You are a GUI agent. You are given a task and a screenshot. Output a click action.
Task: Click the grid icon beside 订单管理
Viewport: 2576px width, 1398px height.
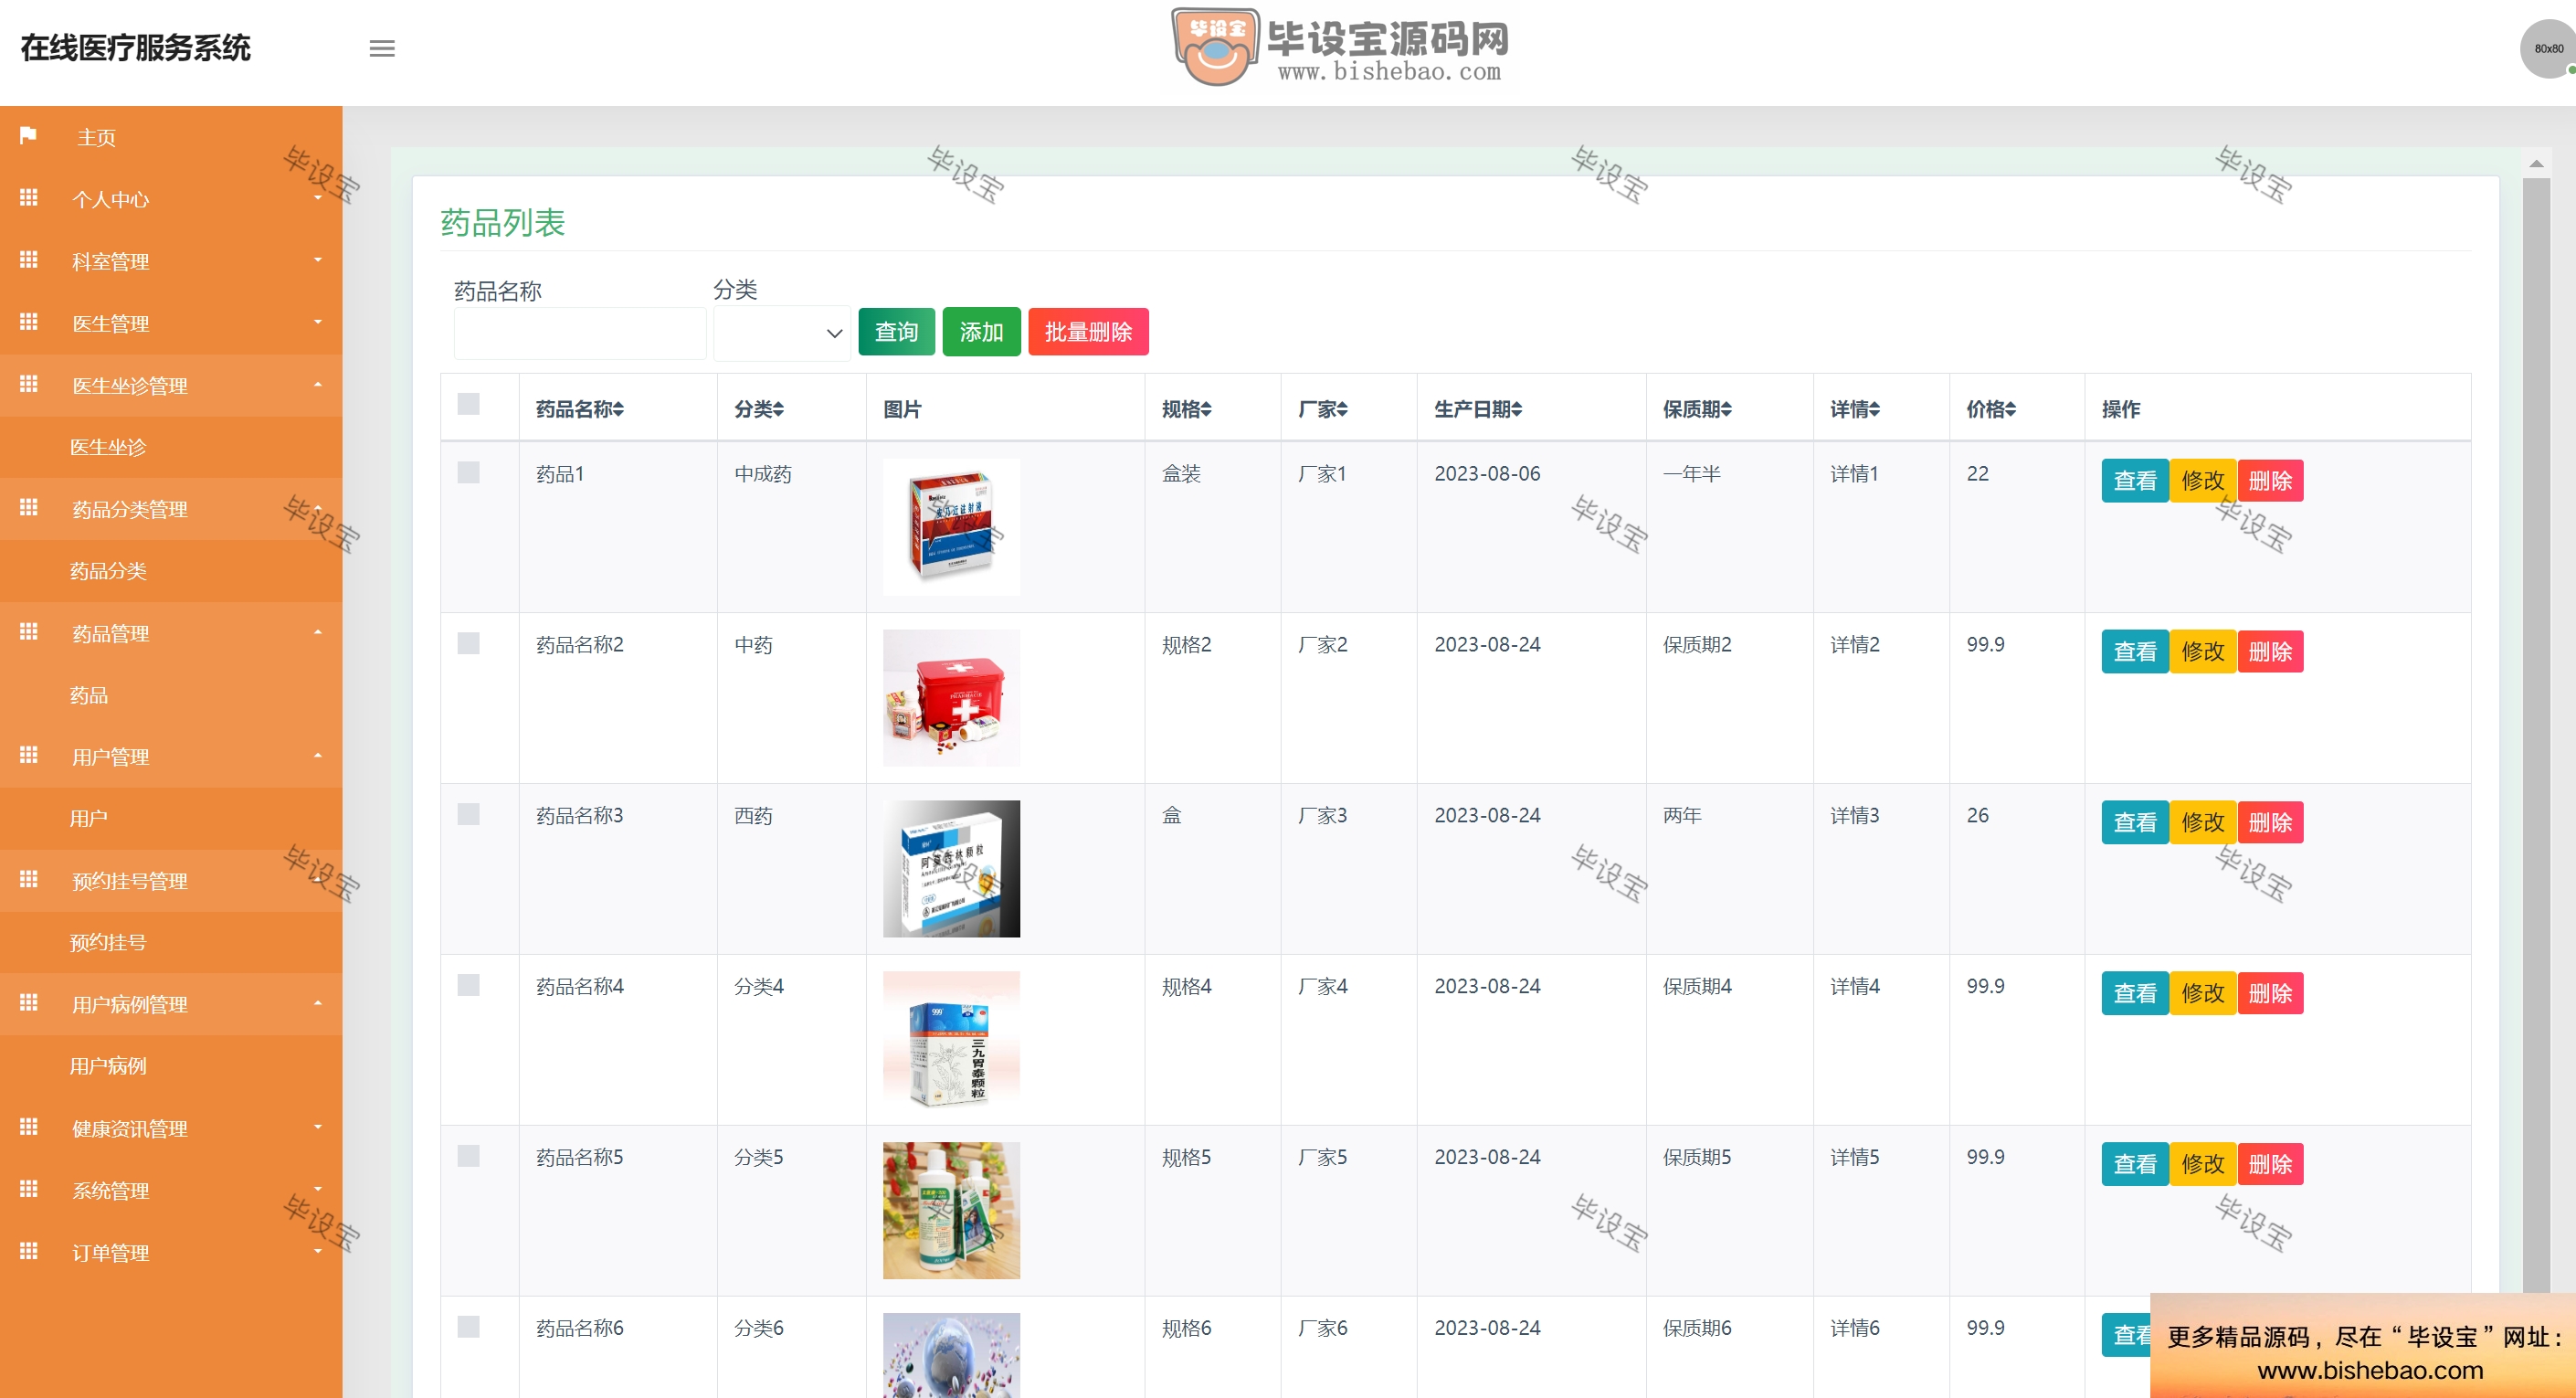click(x=28, y=1251)
